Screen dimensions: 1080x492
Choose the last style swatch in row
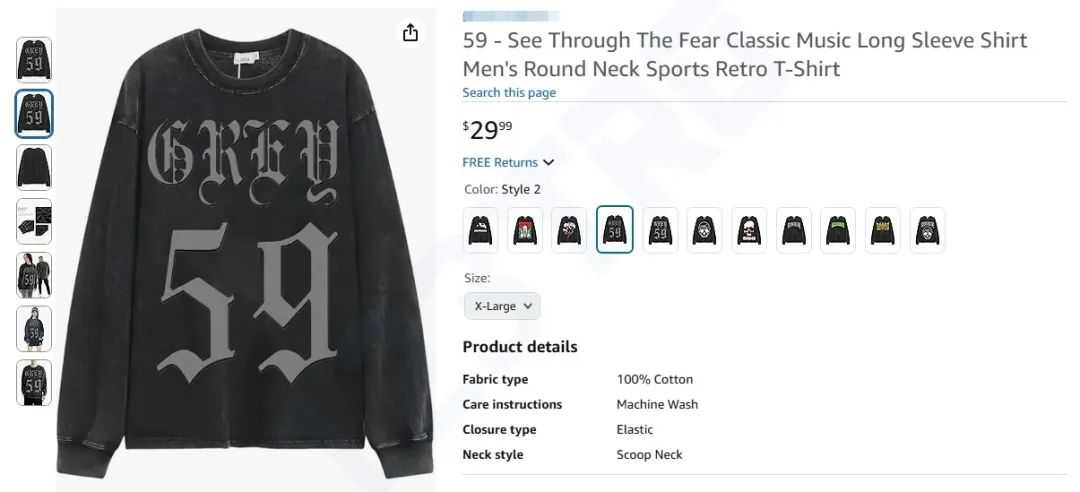click(x=927, y=230)
